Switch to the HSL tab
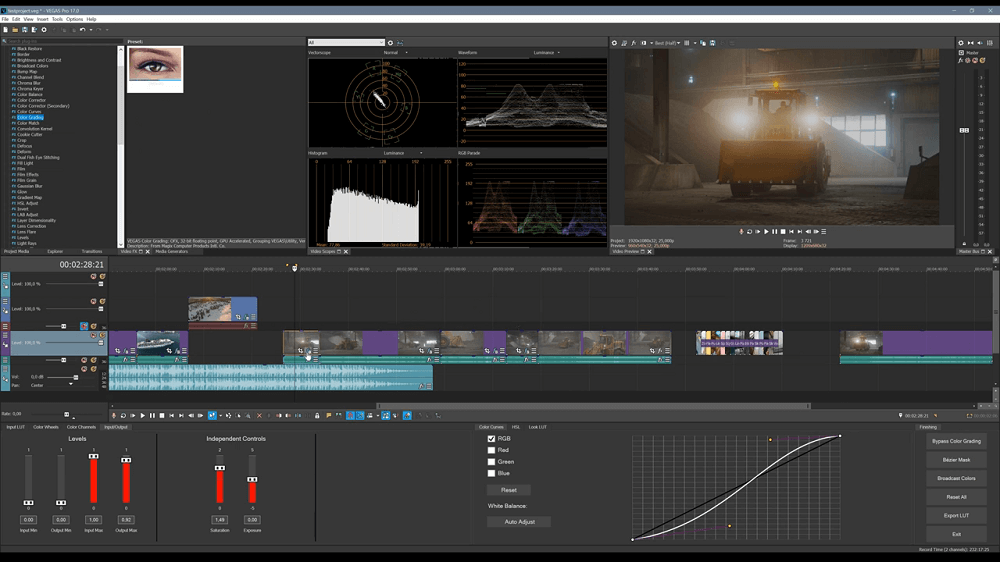Viewport: 1000px width, 562px height. (516, 427)
